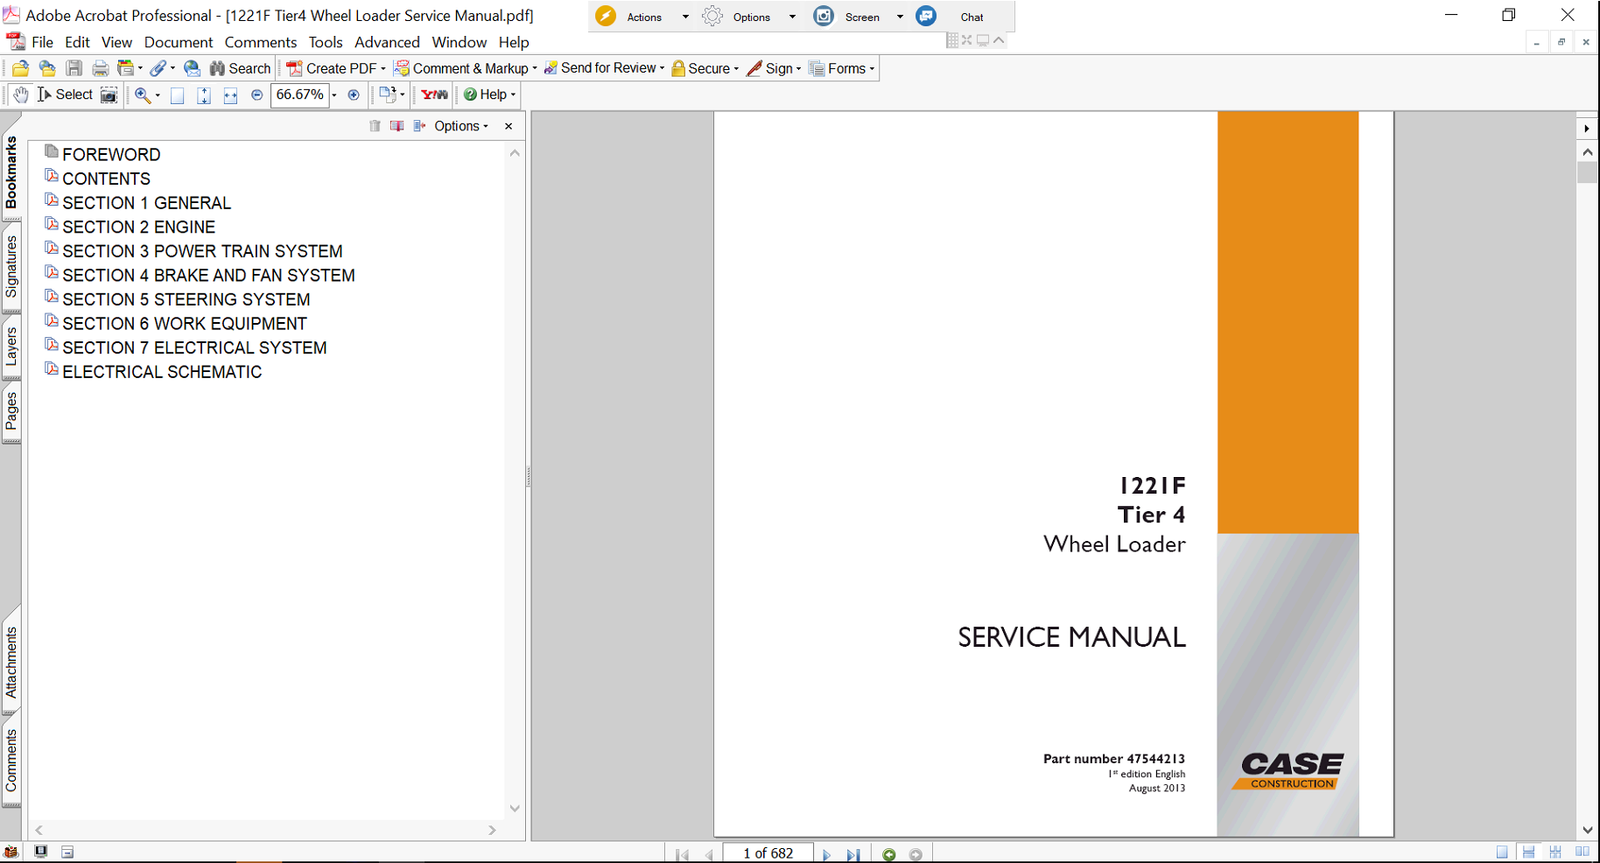
Task: Click the Email globe icon
Action: pyautogui.click(x=192, y=69)
